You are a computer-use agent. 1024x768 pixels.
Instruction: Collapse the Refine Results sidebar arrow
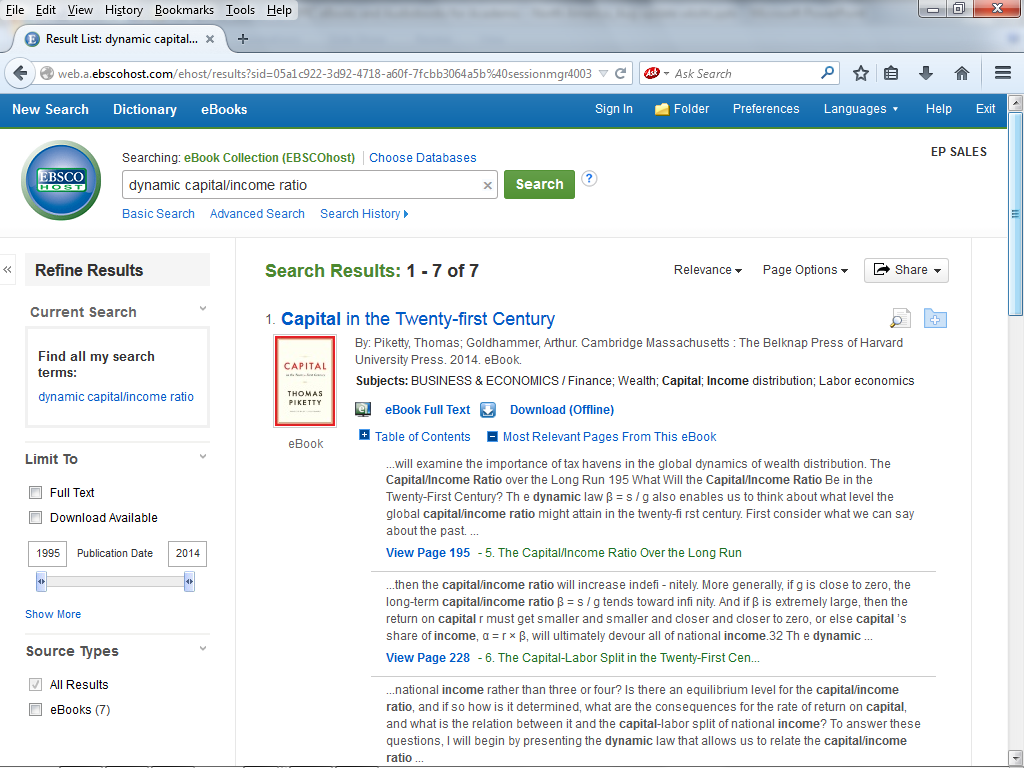tap(7, 270)
